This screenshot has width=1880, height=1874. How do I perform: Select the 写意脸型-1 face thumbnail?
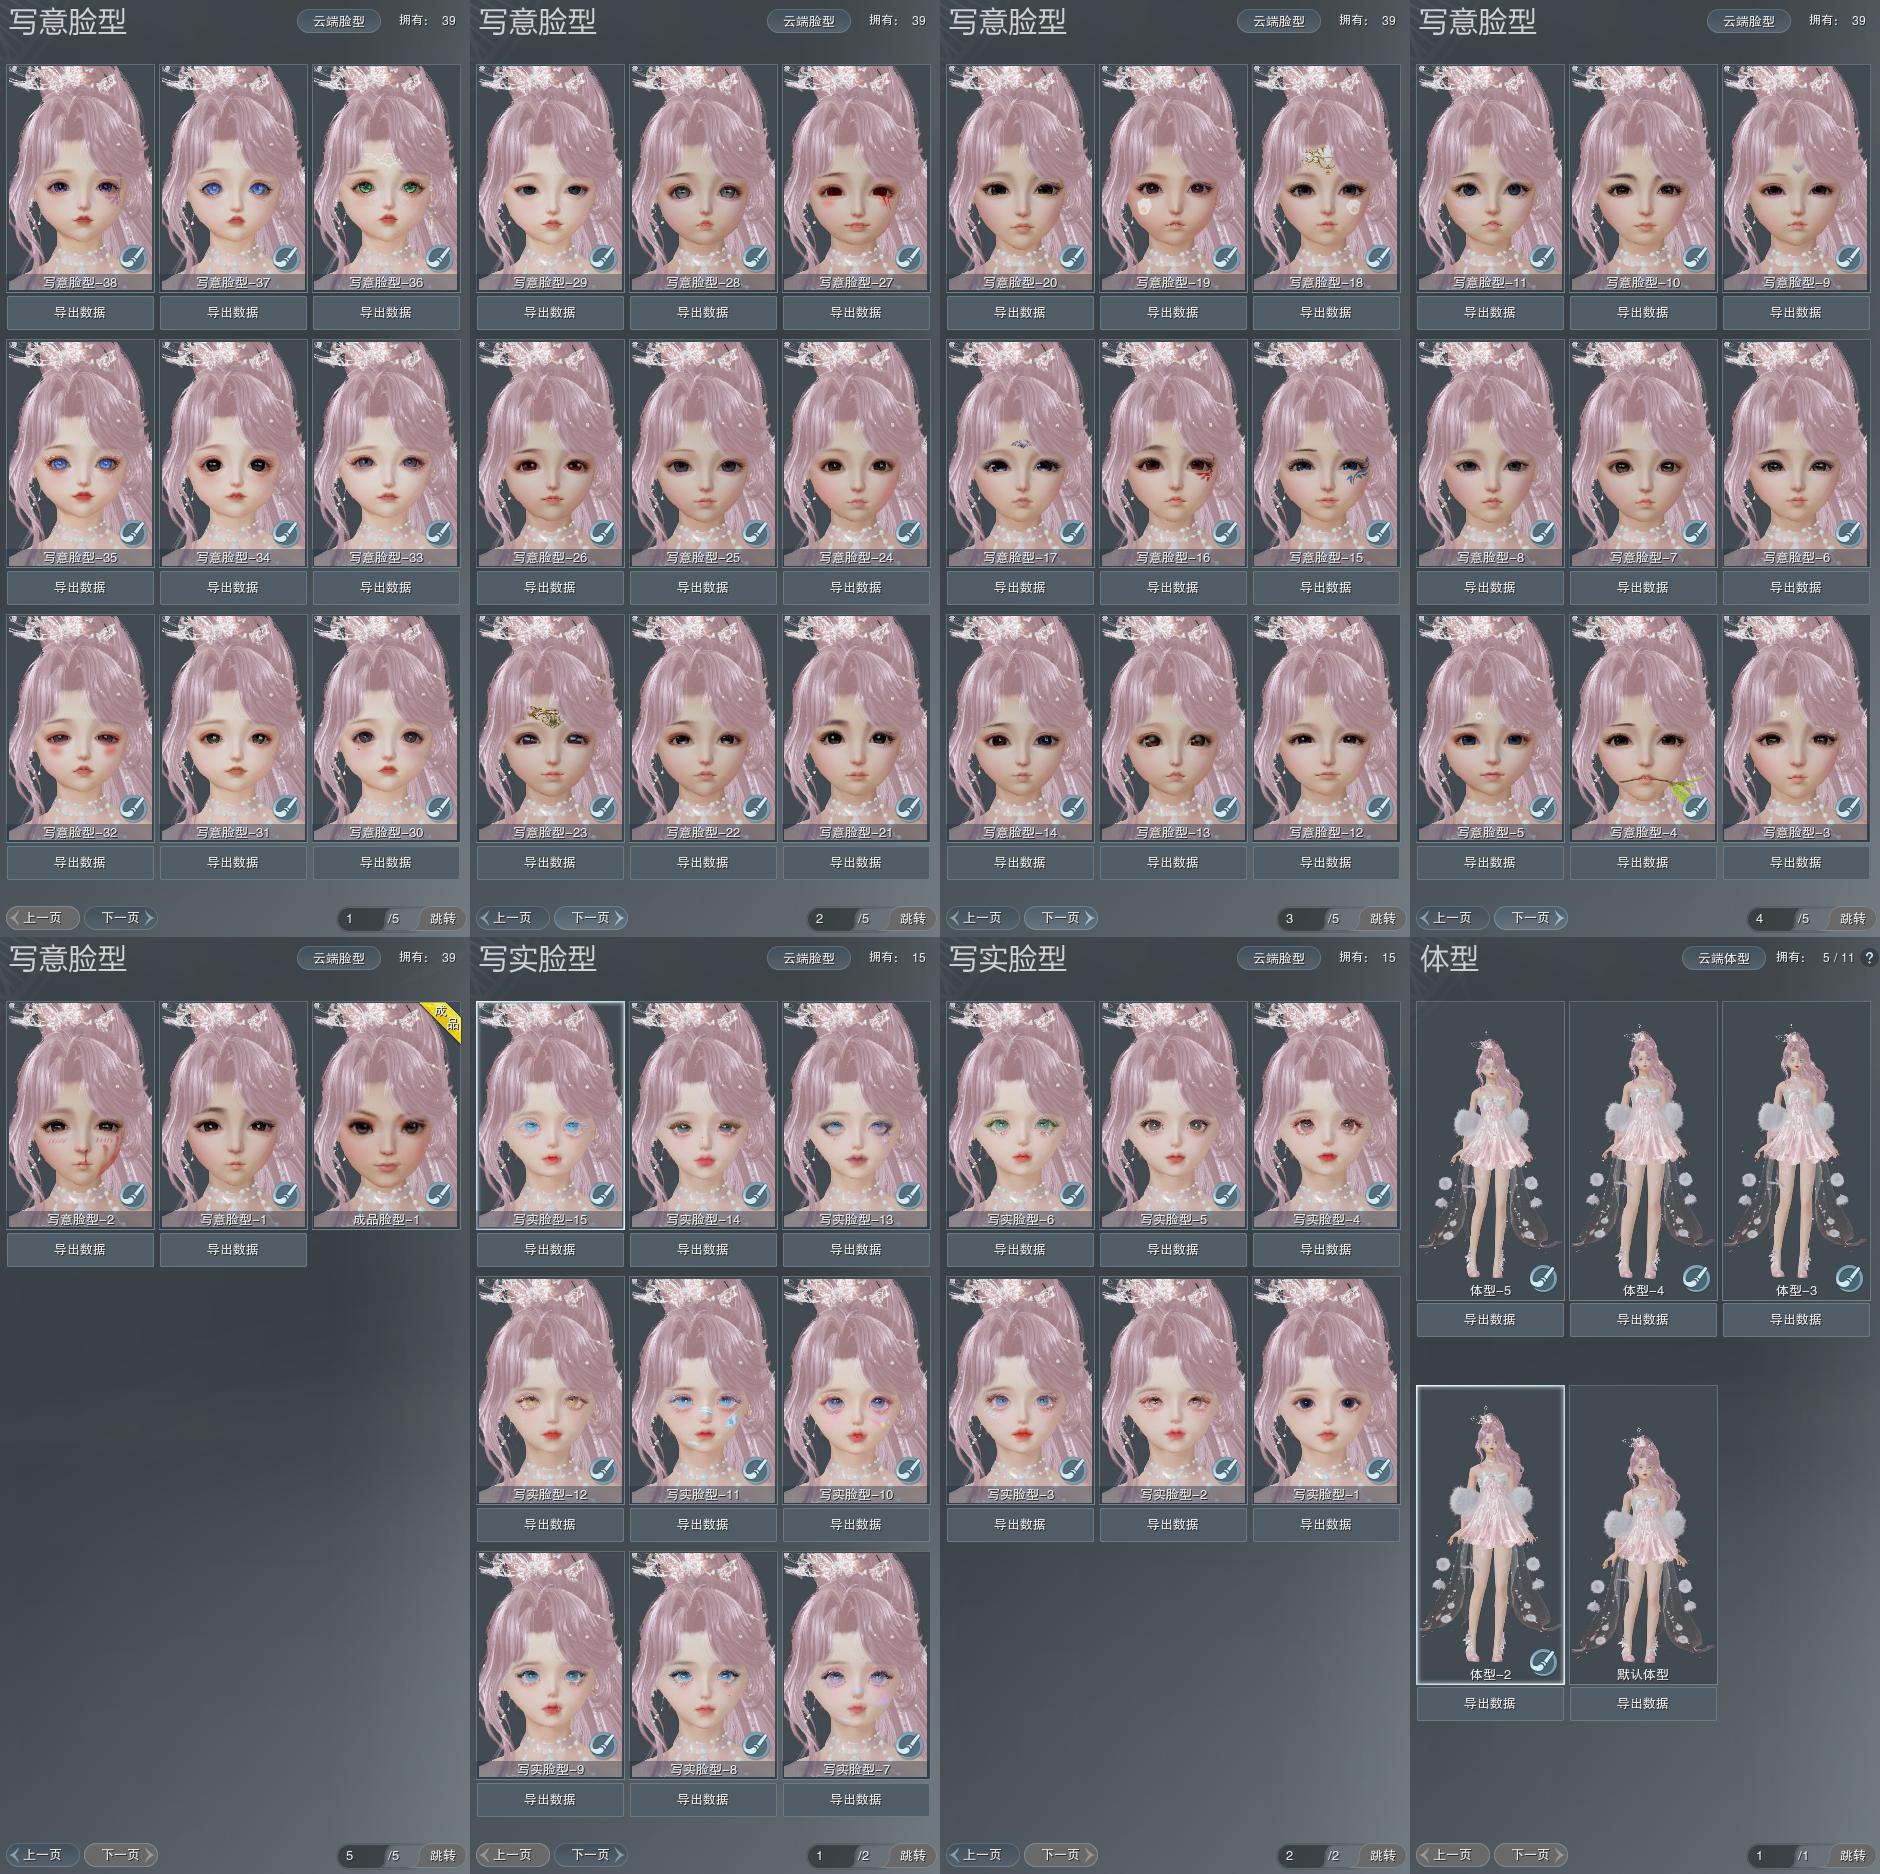pos(233,1115)
